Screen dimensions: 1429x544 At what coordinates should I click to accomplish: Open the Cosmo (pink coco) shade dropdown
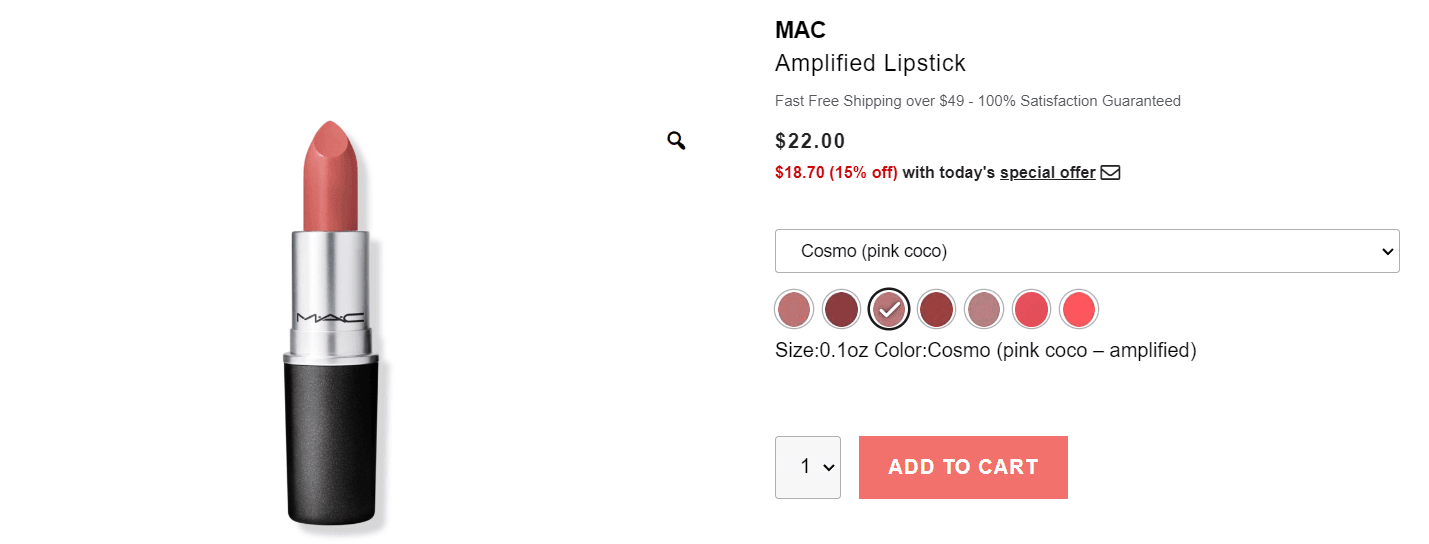point(1087,251)
